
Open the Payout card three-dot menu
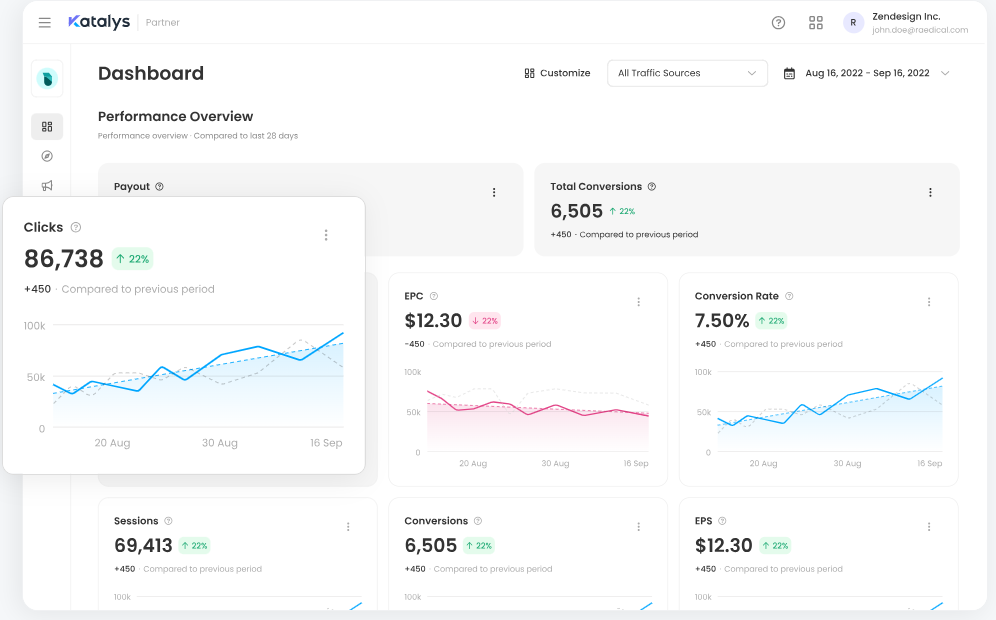point(494,192)
